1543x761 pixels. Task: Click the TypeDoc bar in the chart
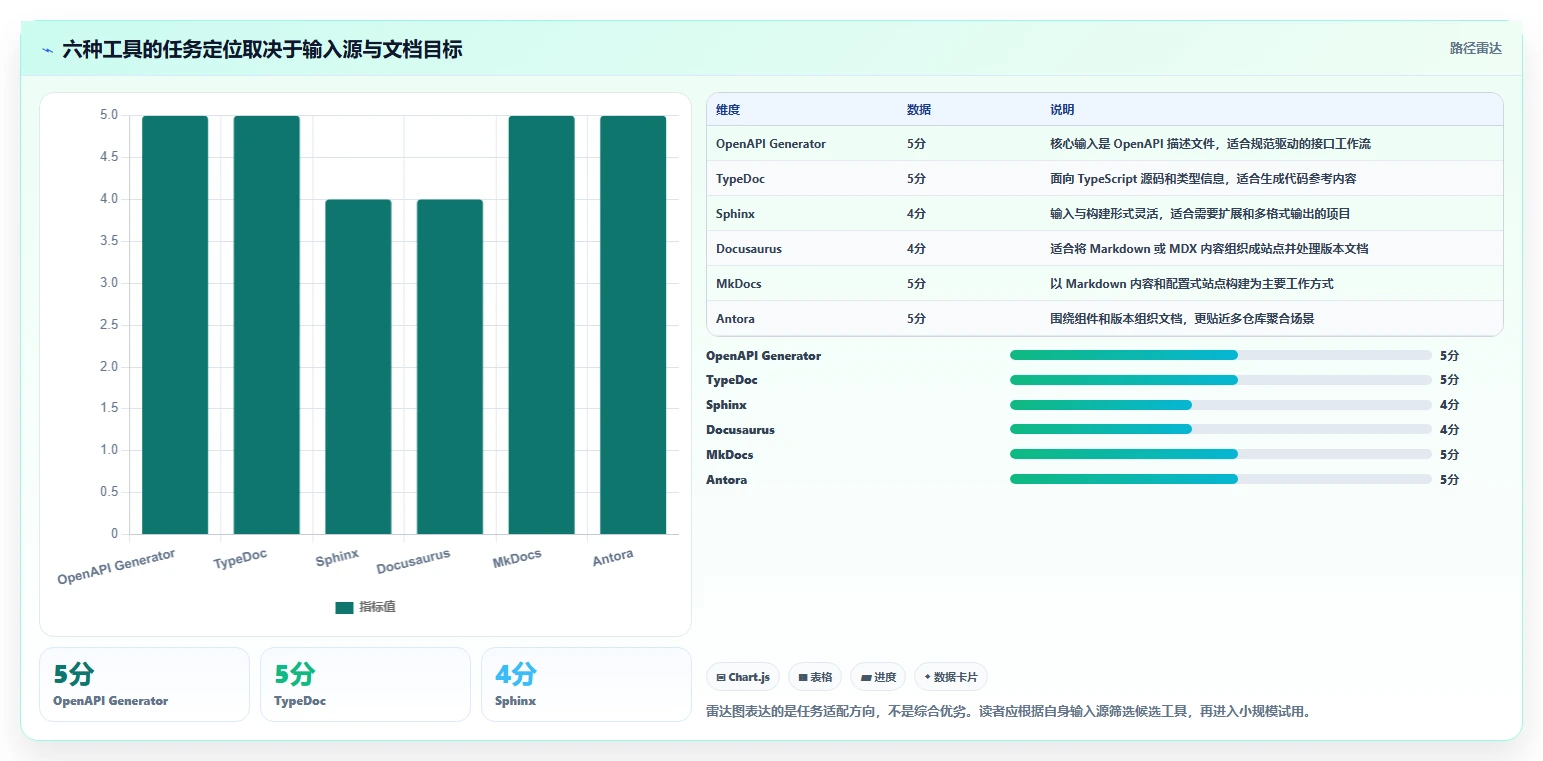tap(267, 325)
